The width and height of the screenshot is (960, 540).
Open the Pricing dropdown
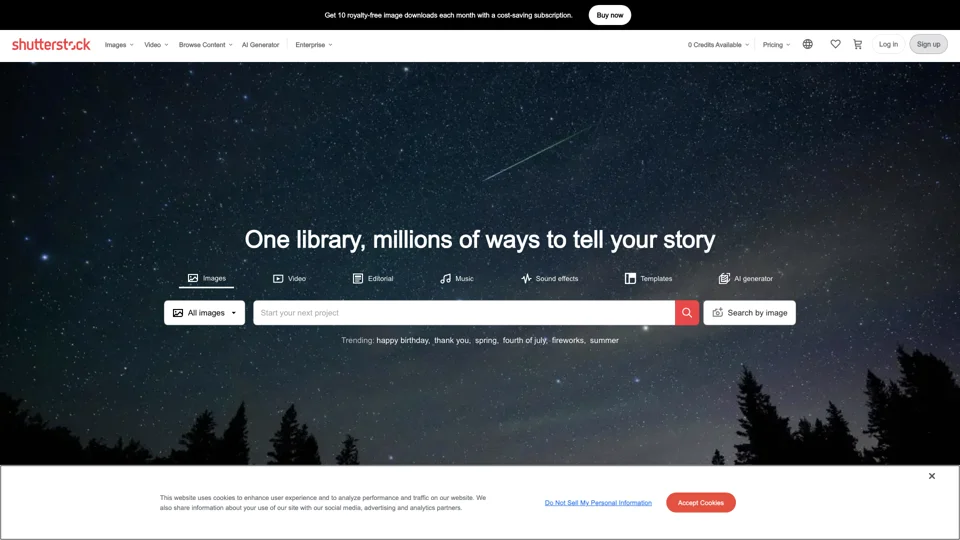776,45
